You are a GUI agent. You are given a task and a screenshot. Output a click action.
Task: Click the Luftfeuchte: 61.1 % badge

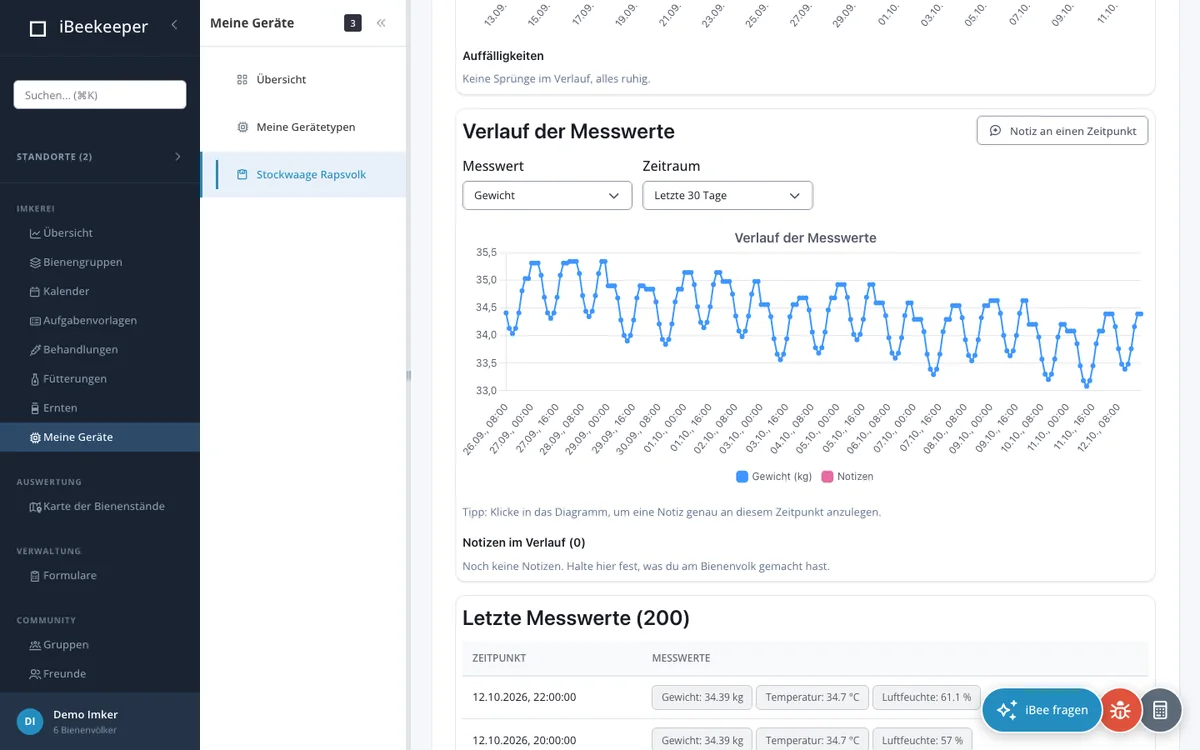click(x=926, y=697)
